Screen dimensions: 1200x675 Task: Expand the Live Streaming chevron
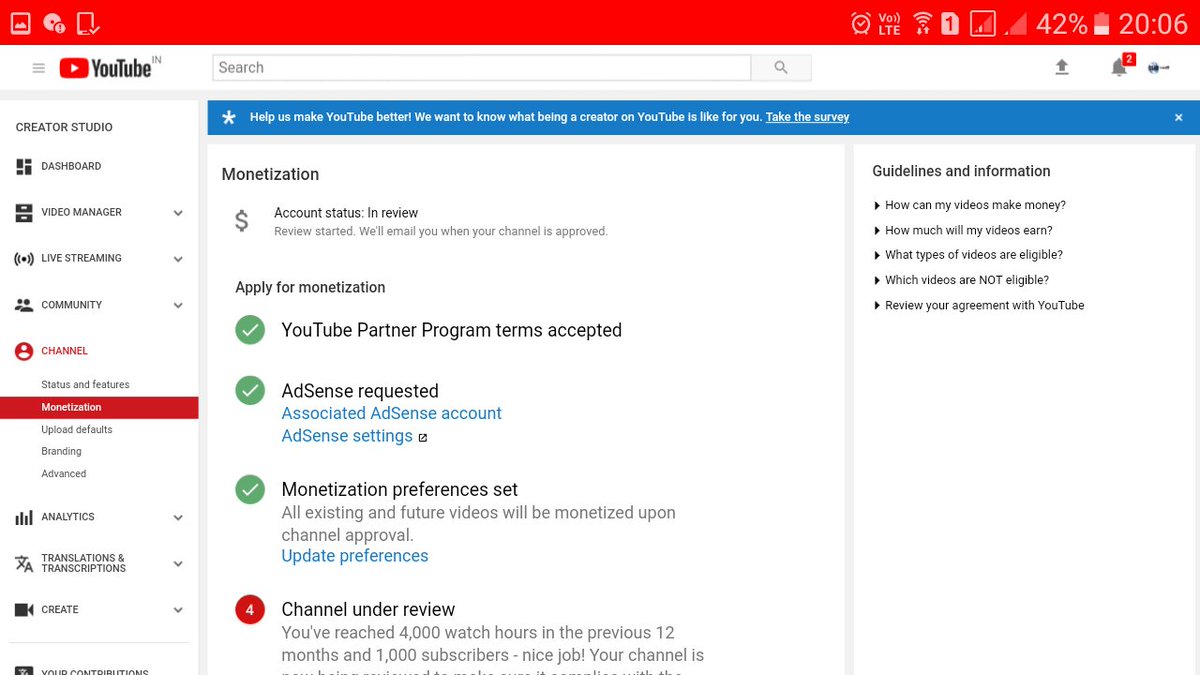178,259
